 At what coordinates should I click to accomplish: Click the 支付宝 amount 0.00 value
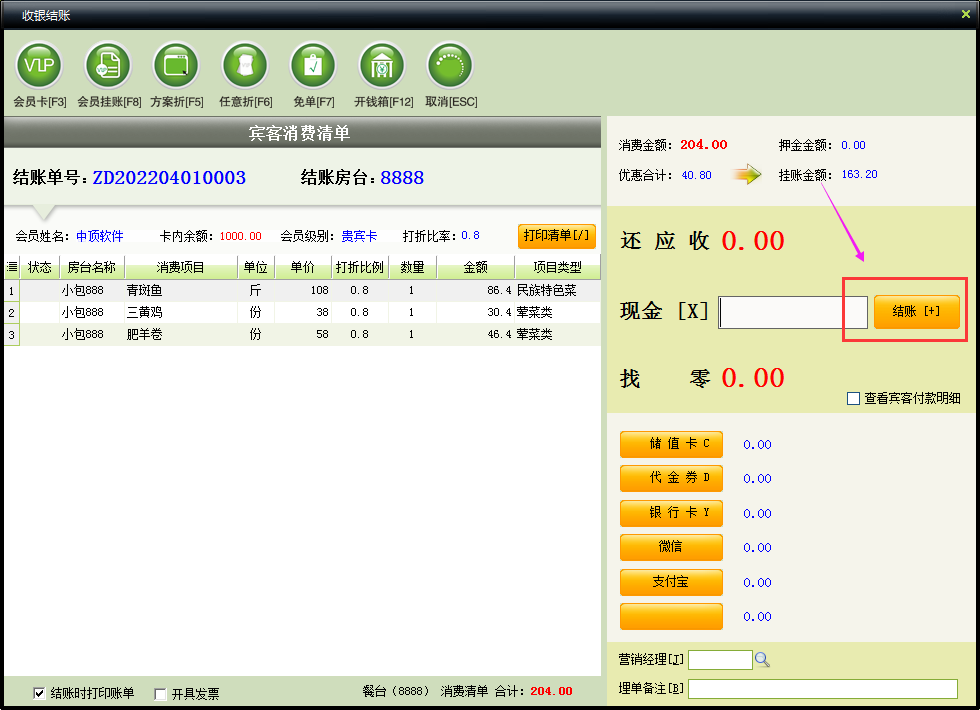tap(758, 582)
